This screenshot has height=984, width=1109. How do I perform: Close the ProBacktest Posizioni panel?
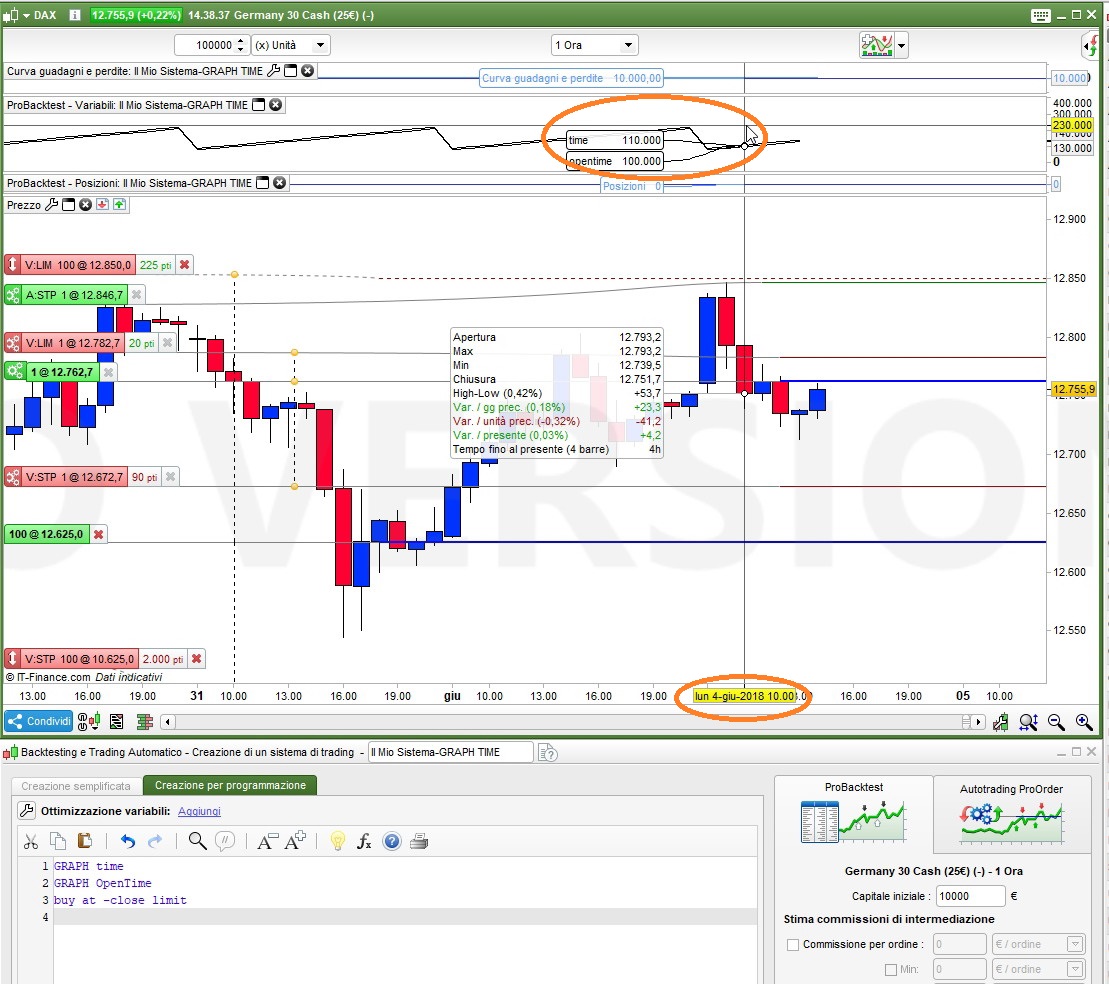click(280, 183)
